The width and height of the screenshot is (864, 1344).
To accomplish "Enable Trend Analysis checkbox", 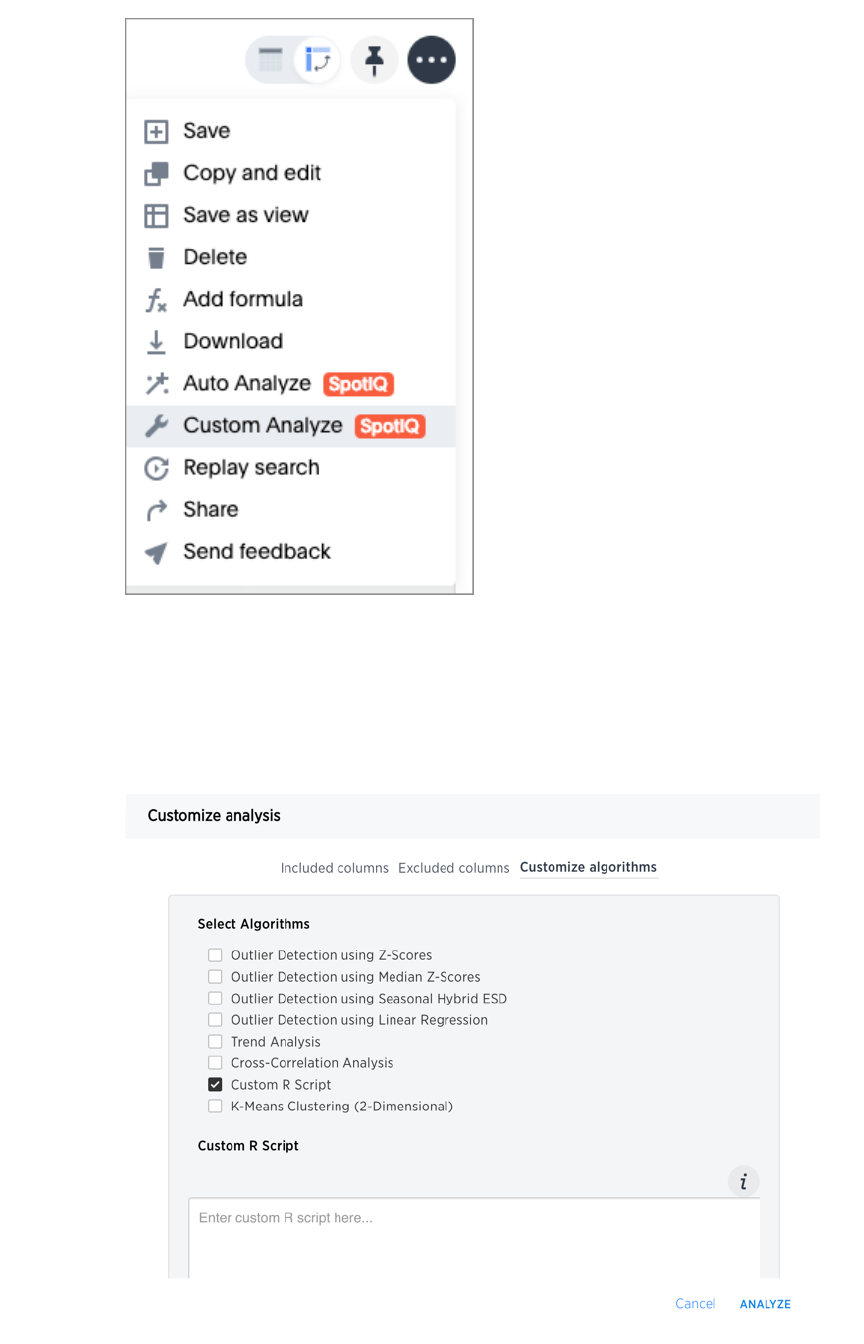I will click(x=215, y=1042).
